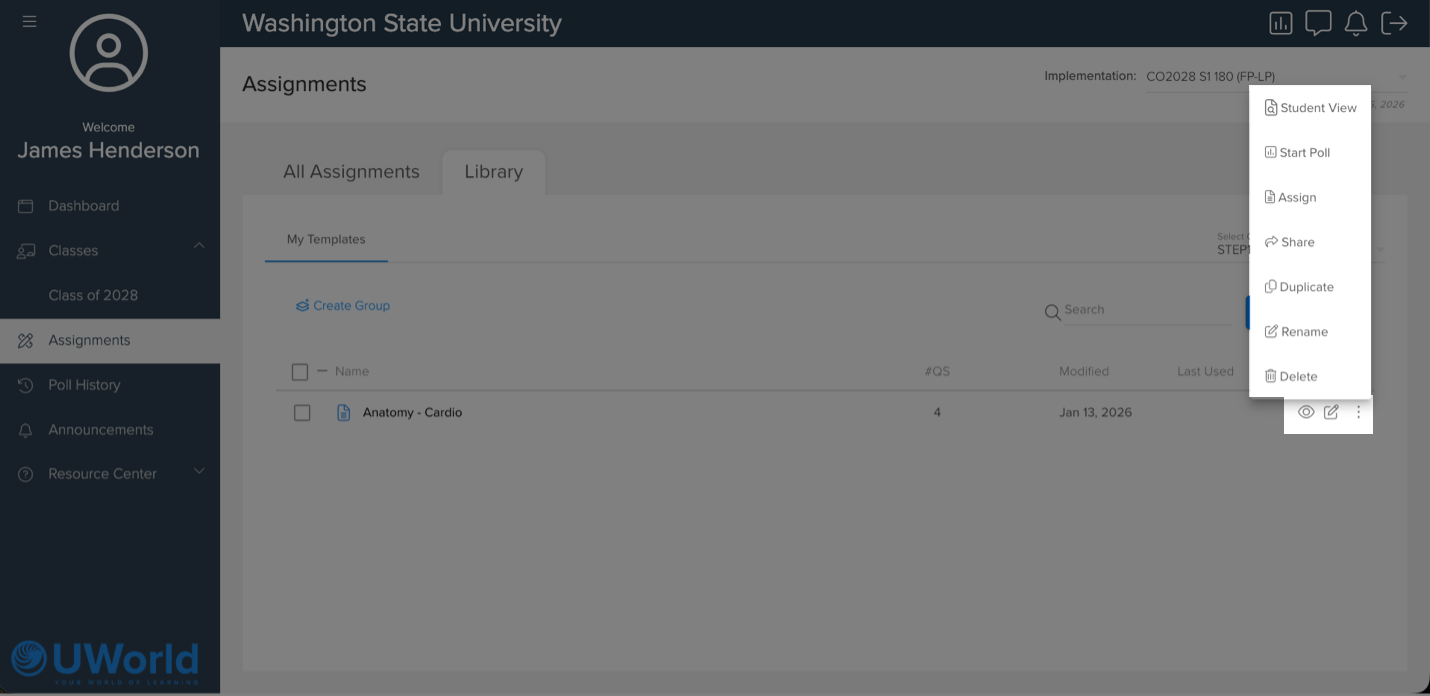Click the Search templates input field
Screen dimensions: 1430x696
1145,310
